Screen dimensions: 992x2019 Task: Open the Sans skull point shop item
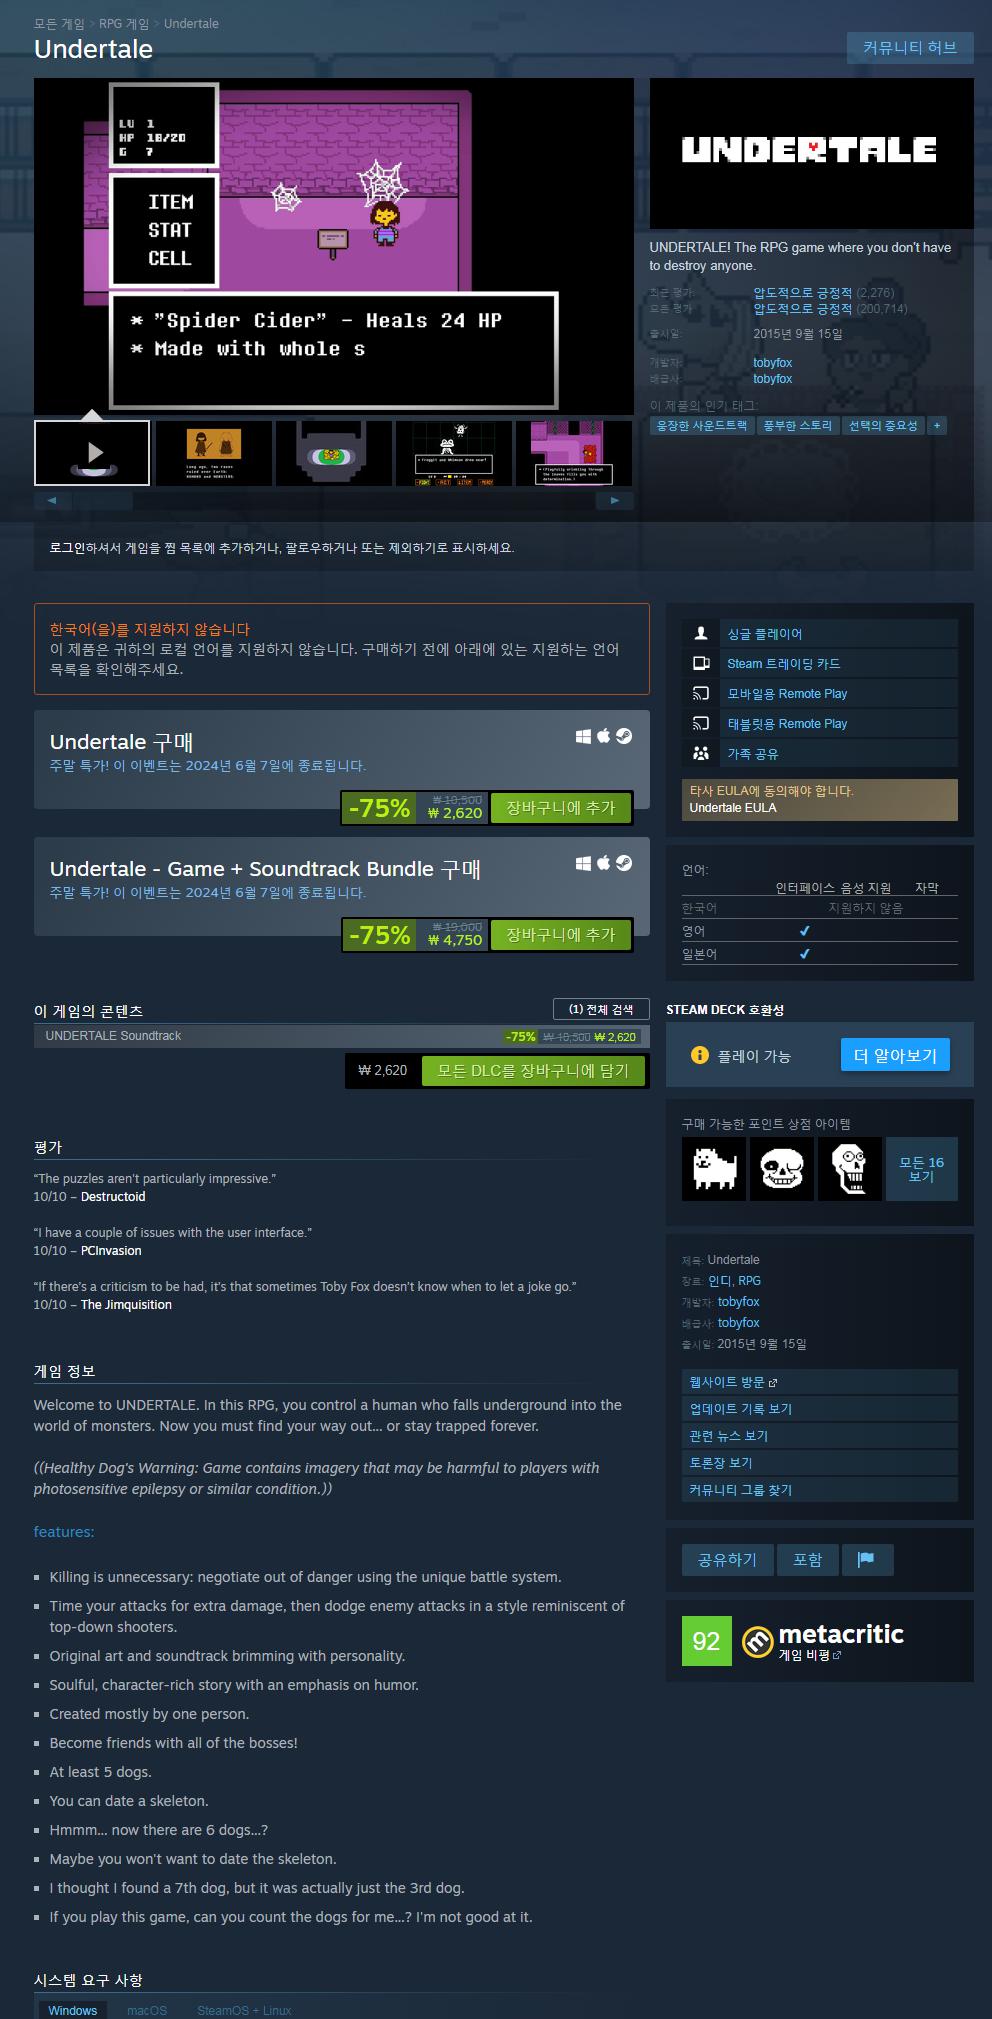(x=782, y=1168)
